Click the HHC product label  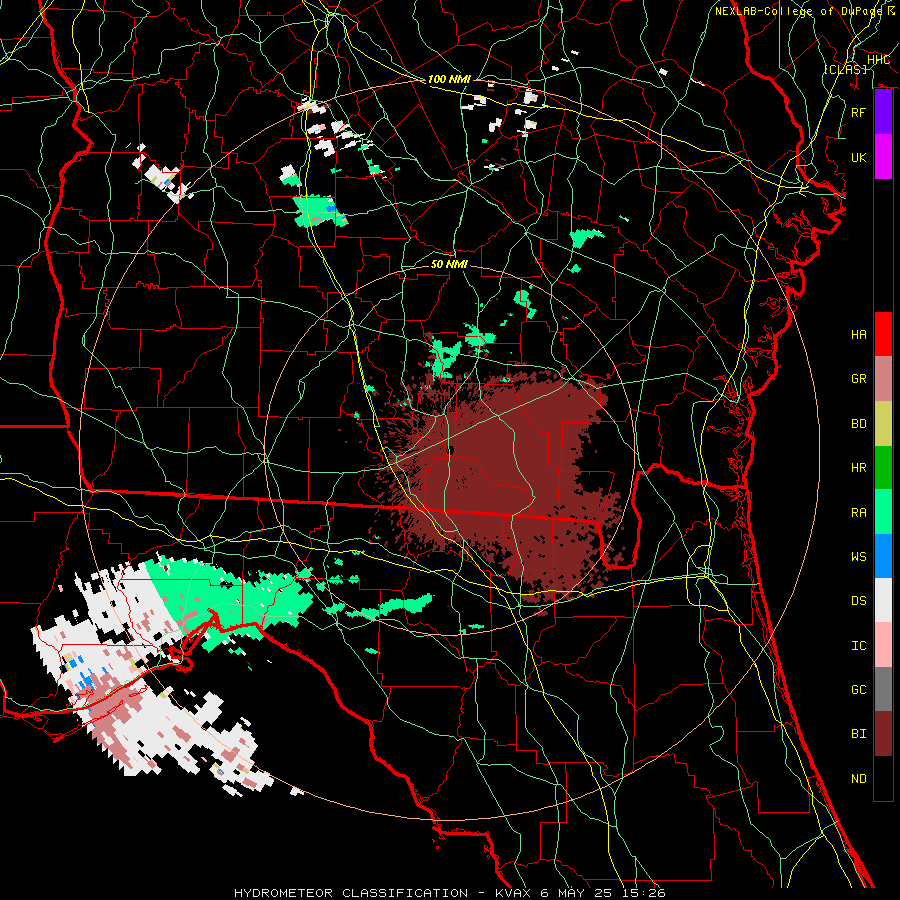coord(878,60)
